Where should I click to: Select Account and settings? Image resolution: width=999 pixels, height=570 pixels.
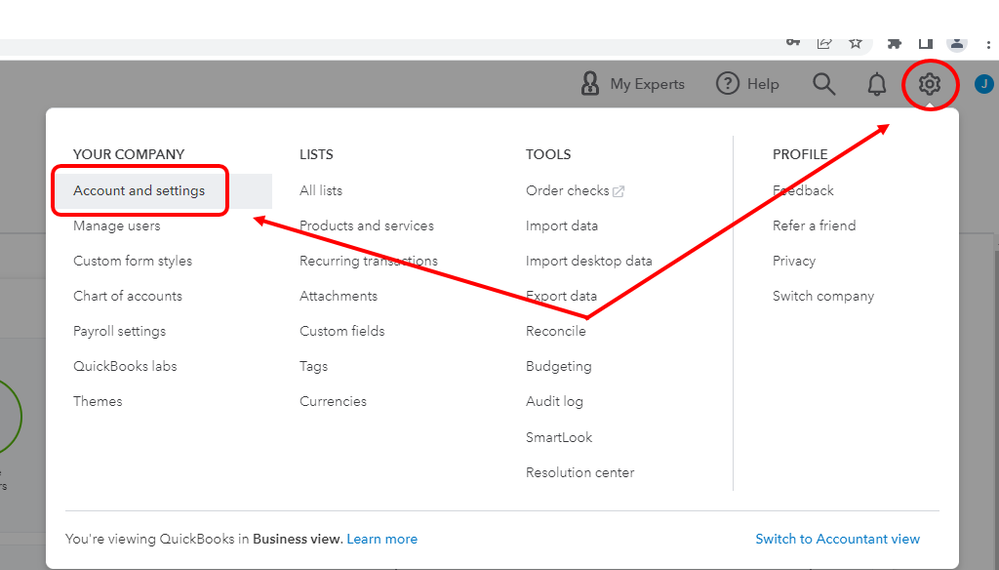pyautogui.click(x=139, y=191)
